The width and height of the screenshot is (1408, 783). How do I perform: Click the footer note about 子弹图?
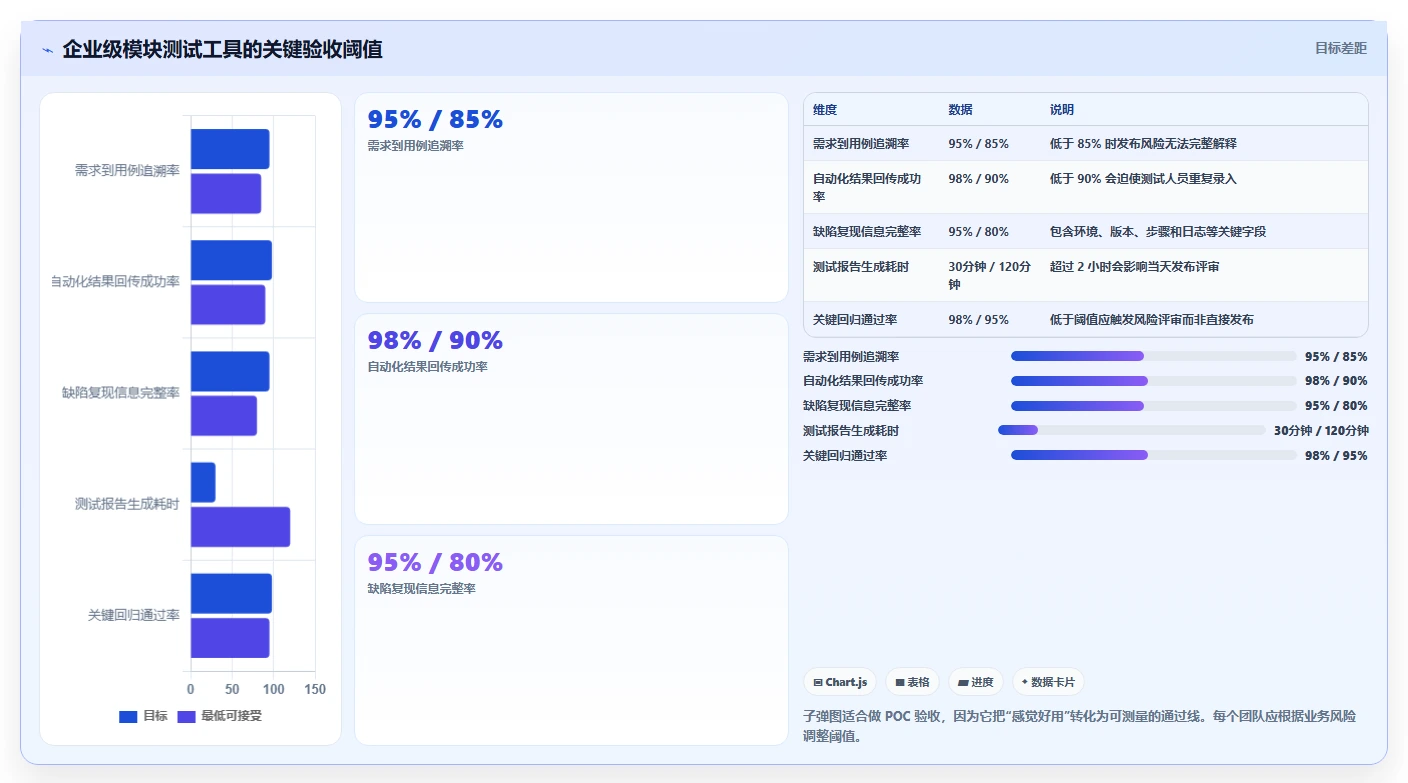1085,726
